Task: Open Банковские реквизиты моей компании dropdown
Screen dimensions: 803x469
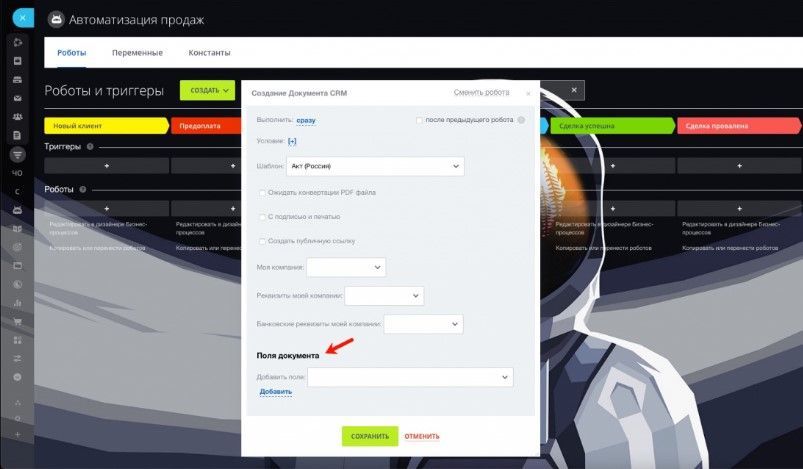Action: [x=424, y=324]
